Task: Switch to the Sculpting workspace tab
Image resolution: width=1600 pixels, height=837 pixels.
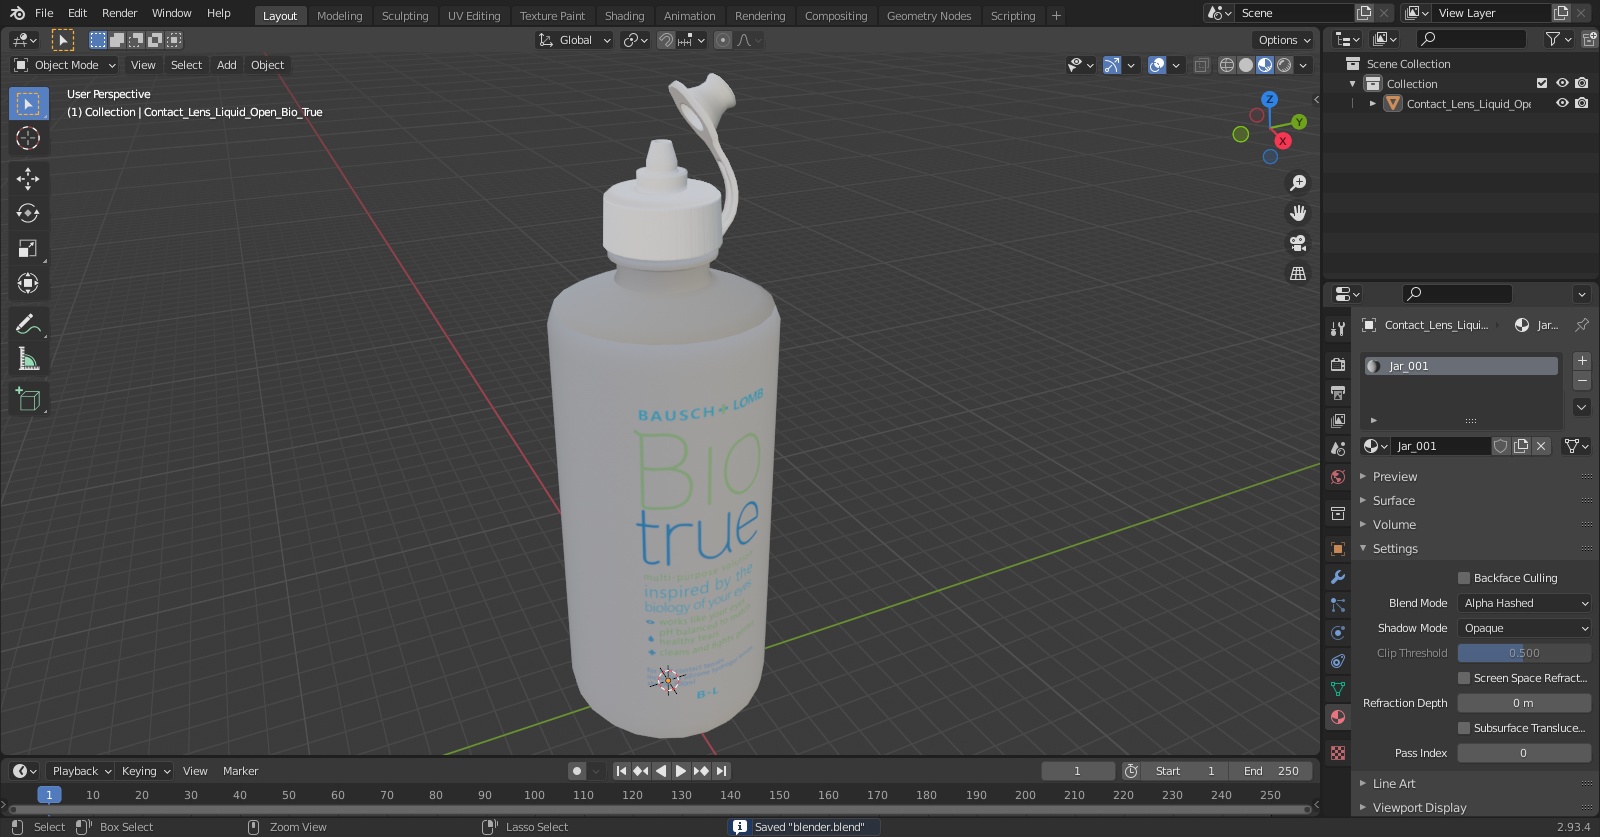Action: click(404, 16)
